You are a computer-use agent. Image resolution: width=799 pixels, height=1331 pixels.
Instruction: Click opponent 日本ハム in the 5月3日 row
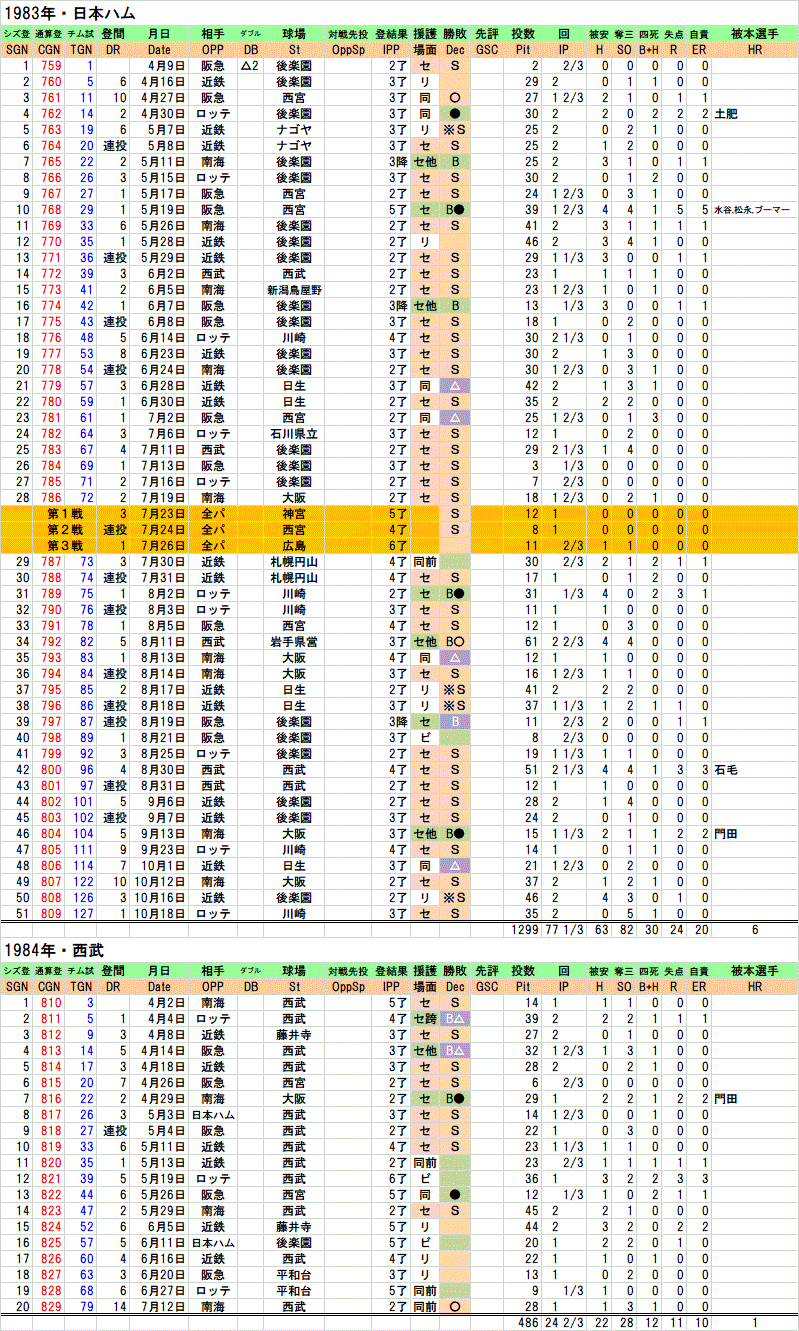(214, 1114)
